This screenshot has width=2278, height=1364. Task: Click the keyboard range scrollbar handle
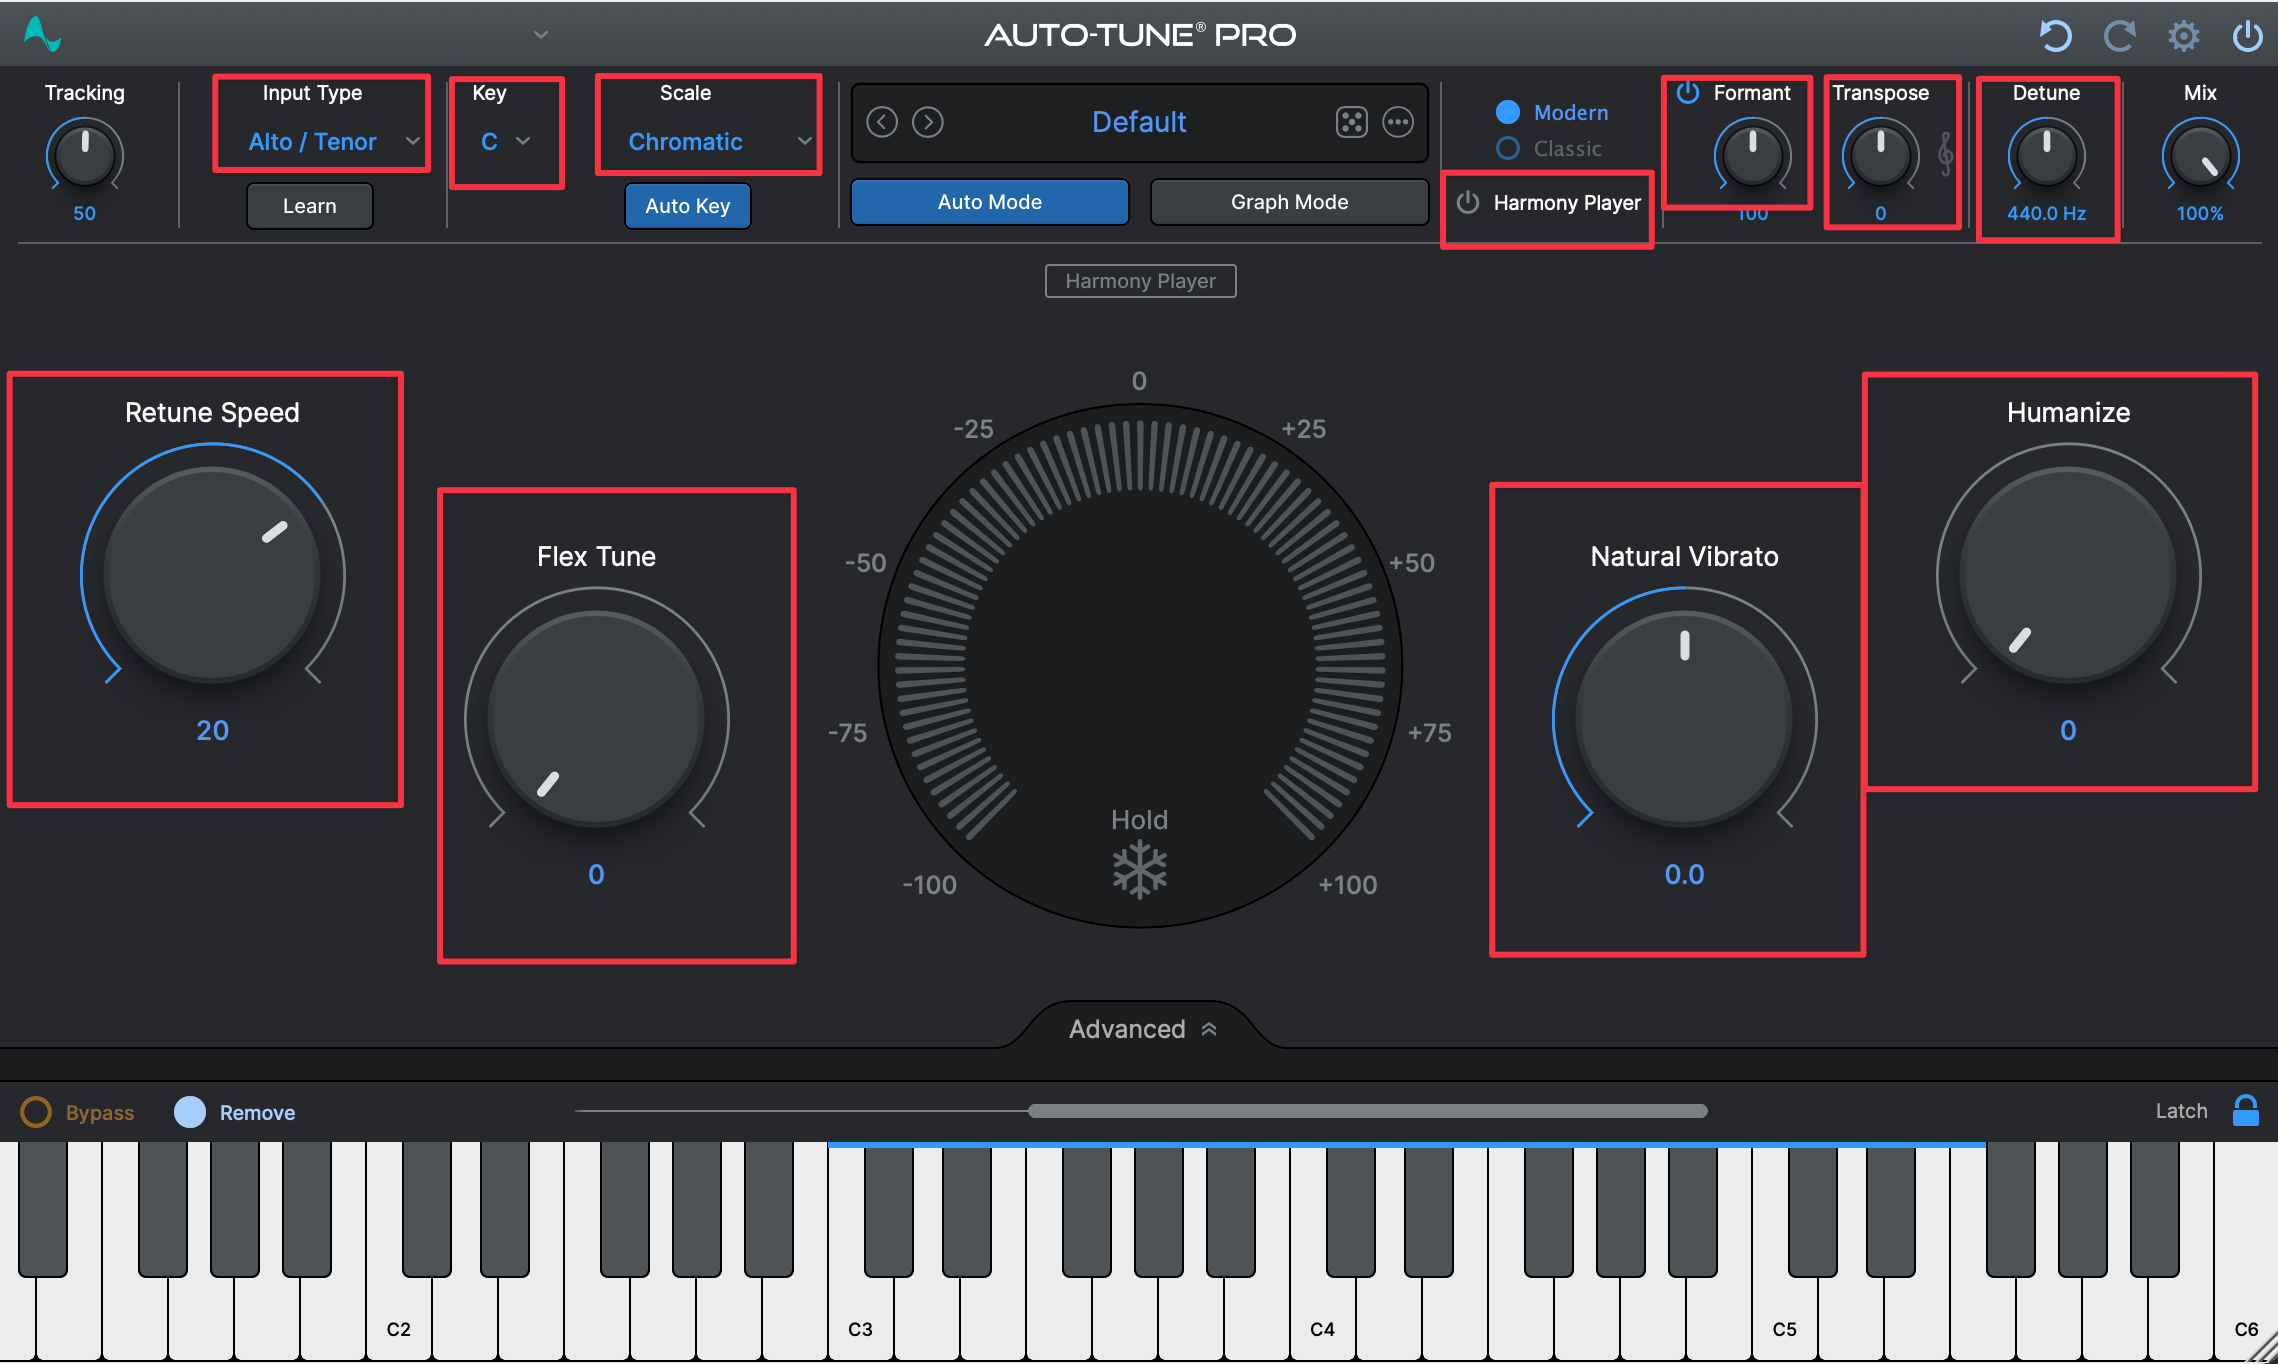click(x=1368, y=1110)
